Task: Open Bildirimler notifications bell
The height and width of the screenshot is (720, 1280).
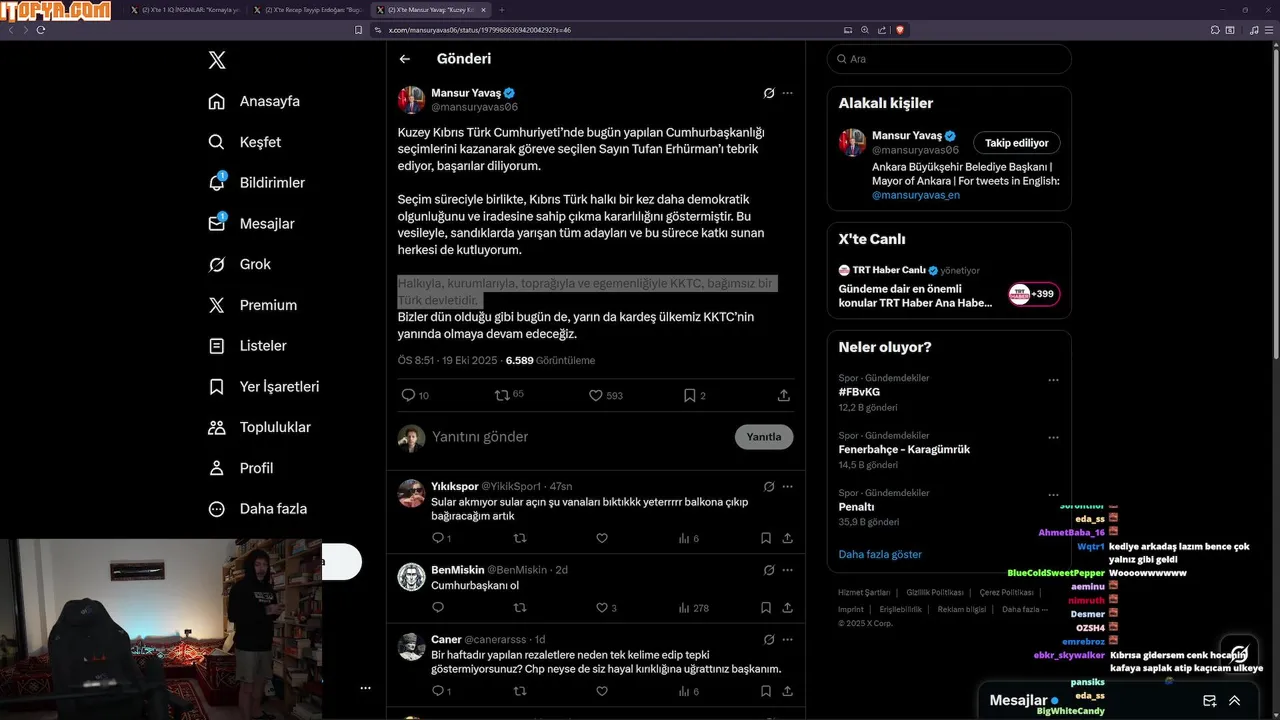Action: point(217,182)
